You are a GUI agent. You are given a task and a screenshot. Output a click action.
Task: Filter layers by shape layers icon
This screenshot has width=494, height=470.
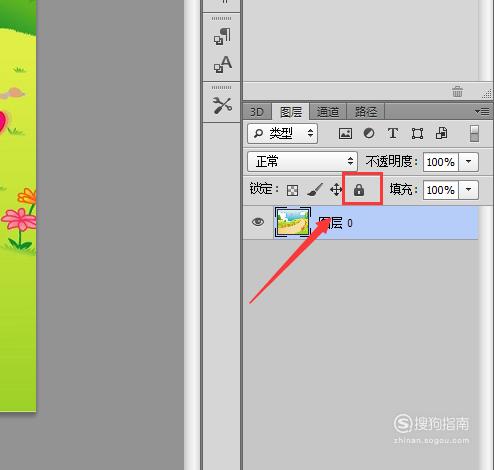417,134
